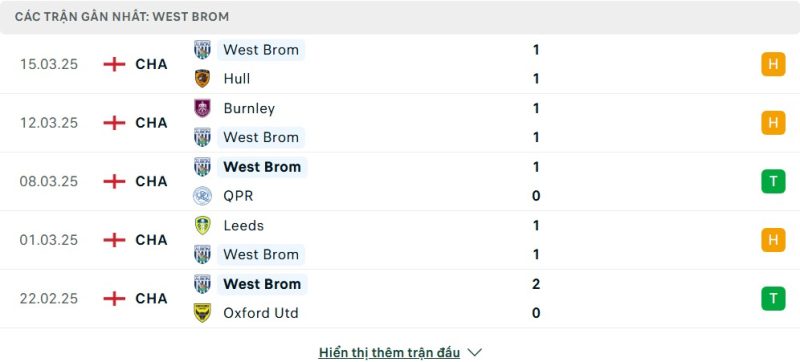This screenshot has width=800, height=362.
Task: Click CHA league label for 12.03.25 match
Action: coord(152,123)
